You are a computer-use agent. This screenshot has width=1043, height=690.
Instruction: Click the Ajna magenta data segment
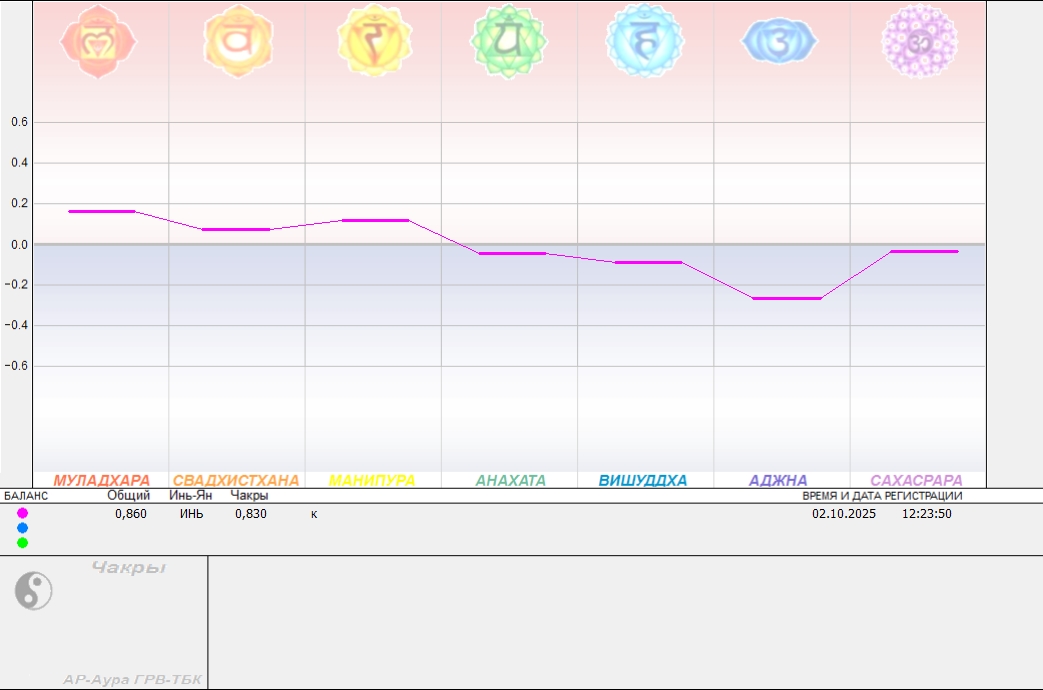(x=787, y=298)
